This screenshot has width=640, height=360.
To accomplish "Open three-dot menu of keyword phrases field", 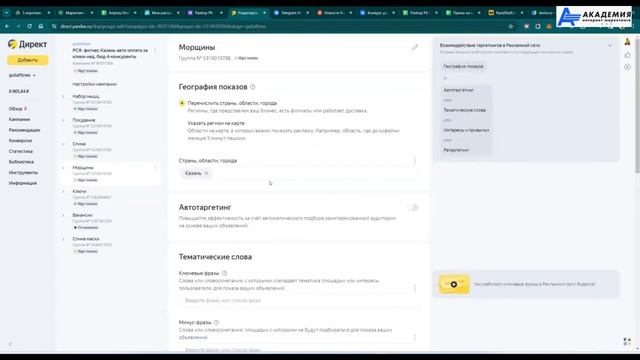I will click(415, 288).
